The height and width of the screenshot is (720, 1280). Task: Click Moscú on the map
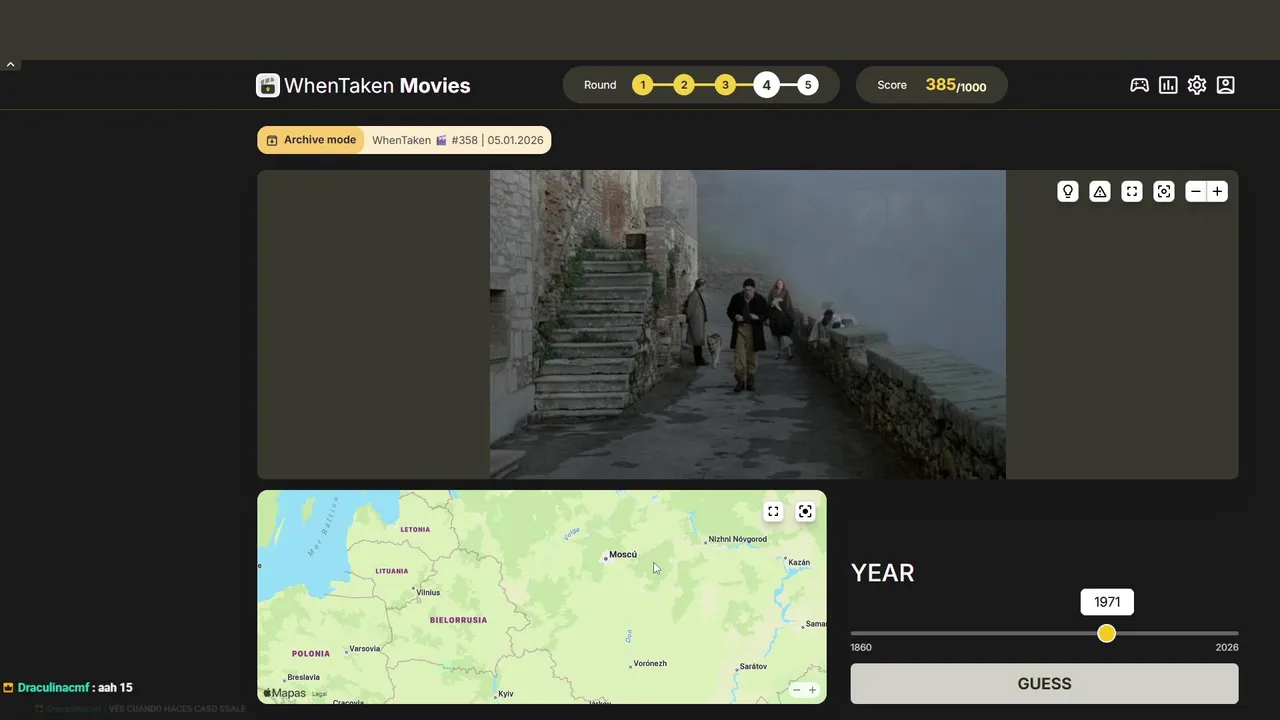(x=622, y=554)
